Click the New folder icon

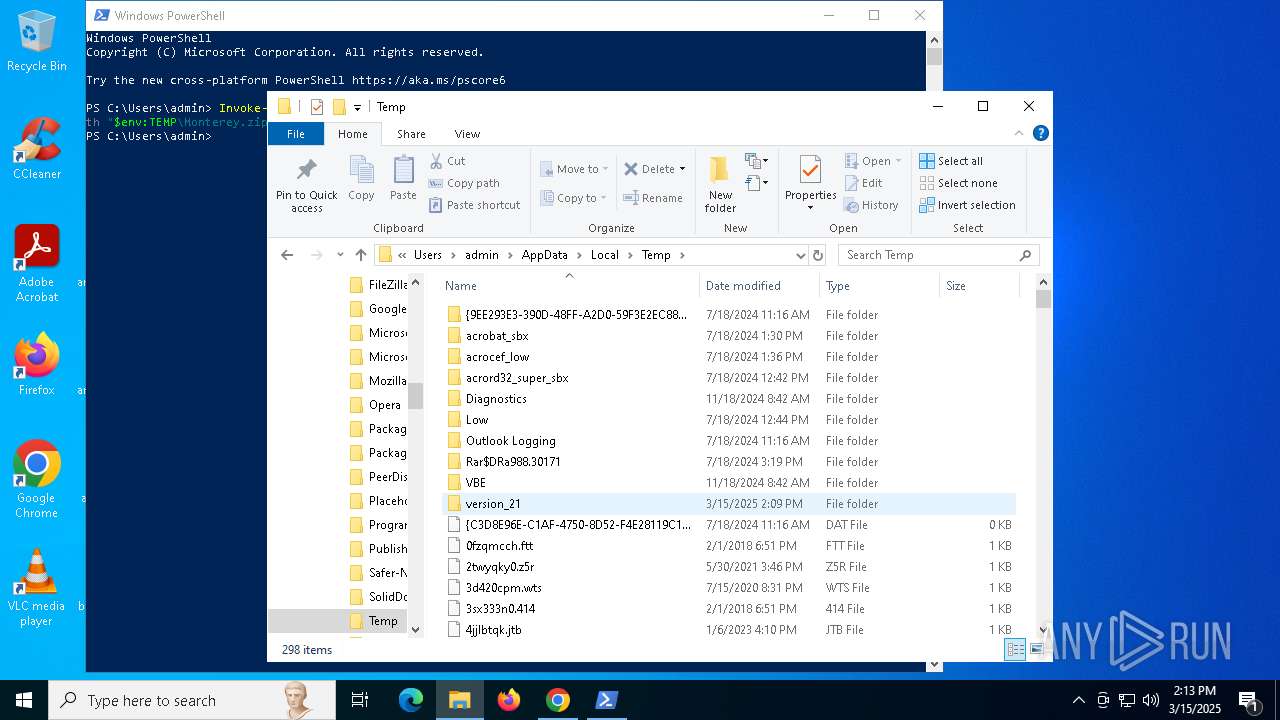[x=720, y=185]
